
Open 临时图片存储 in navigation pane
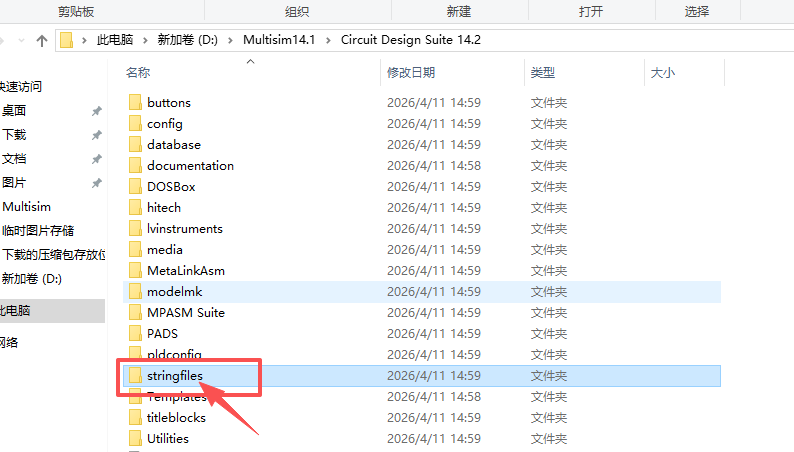pos(38,231)
